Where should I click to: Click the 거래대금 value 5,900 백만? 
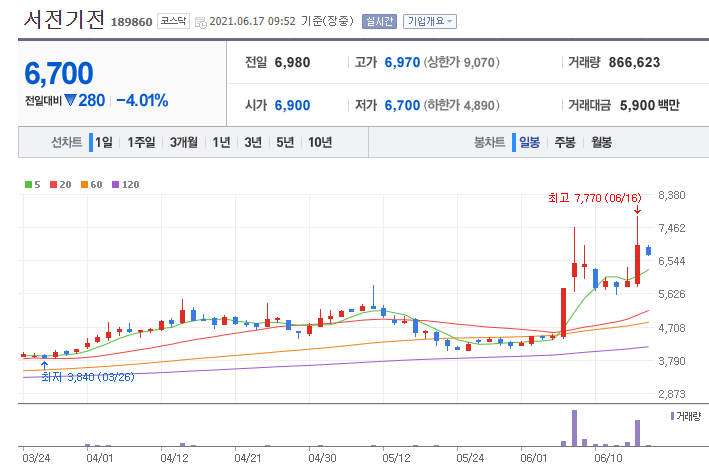tap(650, 105)
